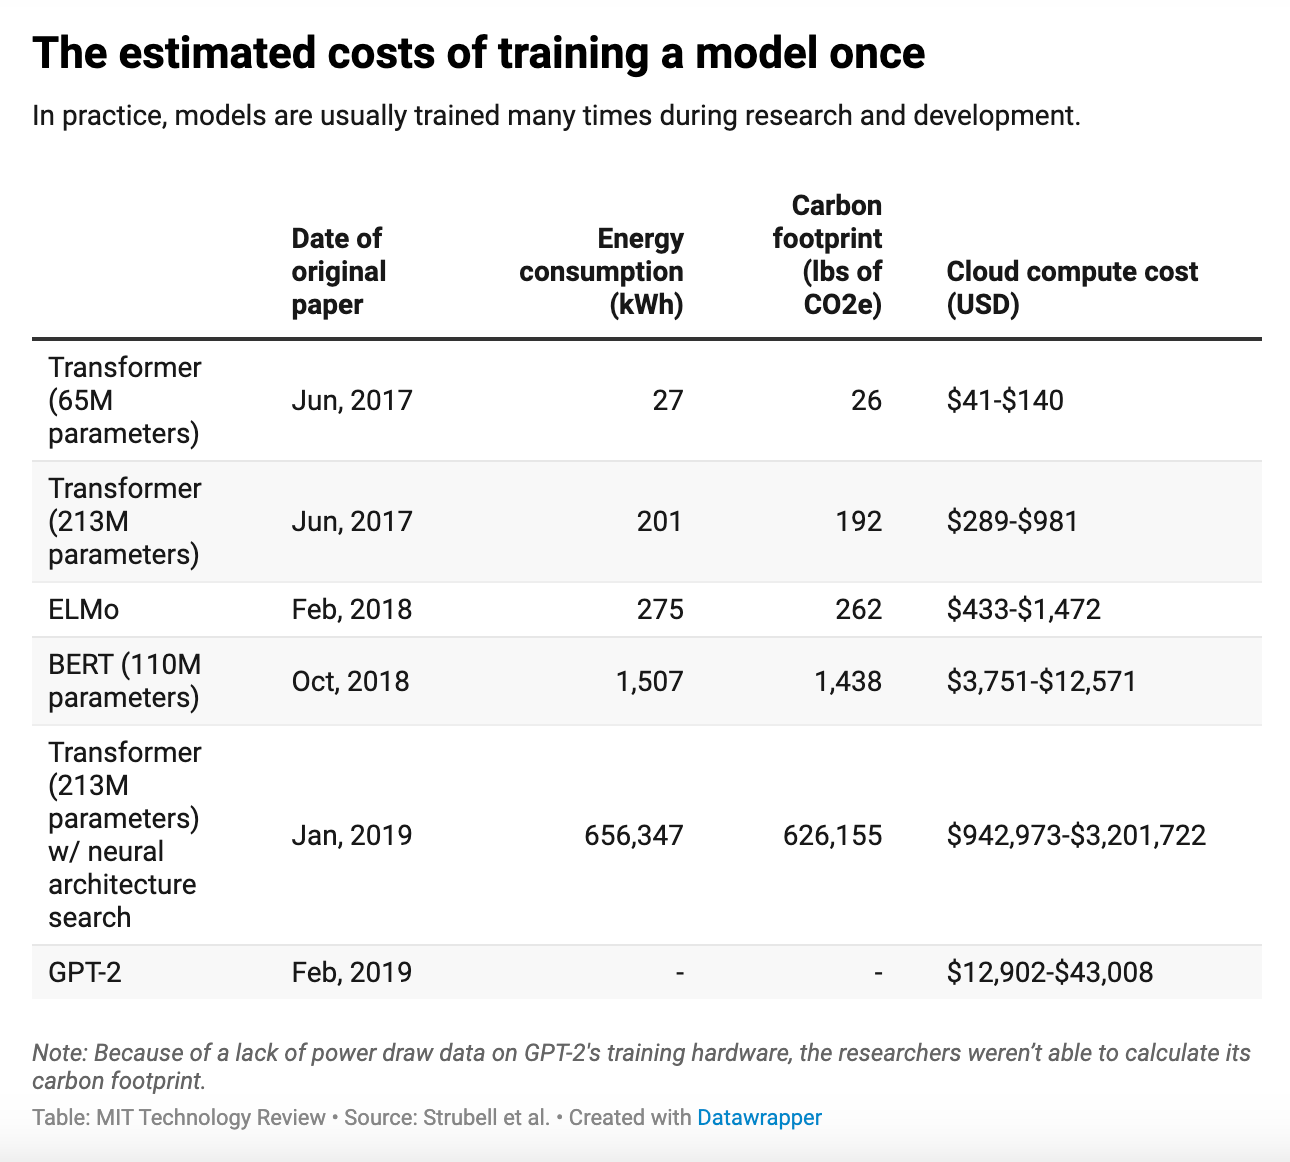
Task: Click the GPT-2 row label
Action: [x=85, y=972]
